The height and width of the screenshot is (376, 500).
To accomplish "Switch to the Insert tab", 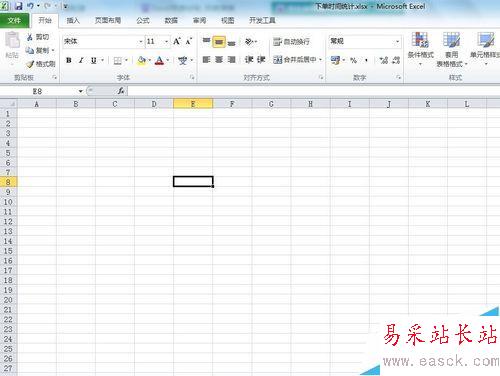I will click(73, 21).
